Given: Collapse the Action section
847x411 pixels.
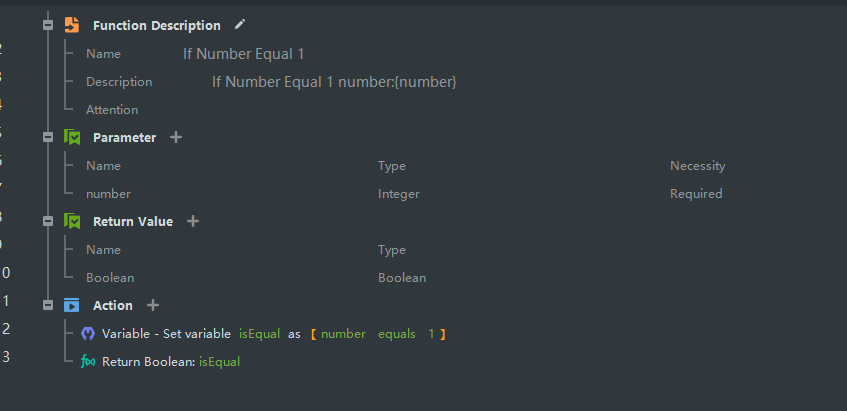Looking at the screenshot, I should point(48,305).
